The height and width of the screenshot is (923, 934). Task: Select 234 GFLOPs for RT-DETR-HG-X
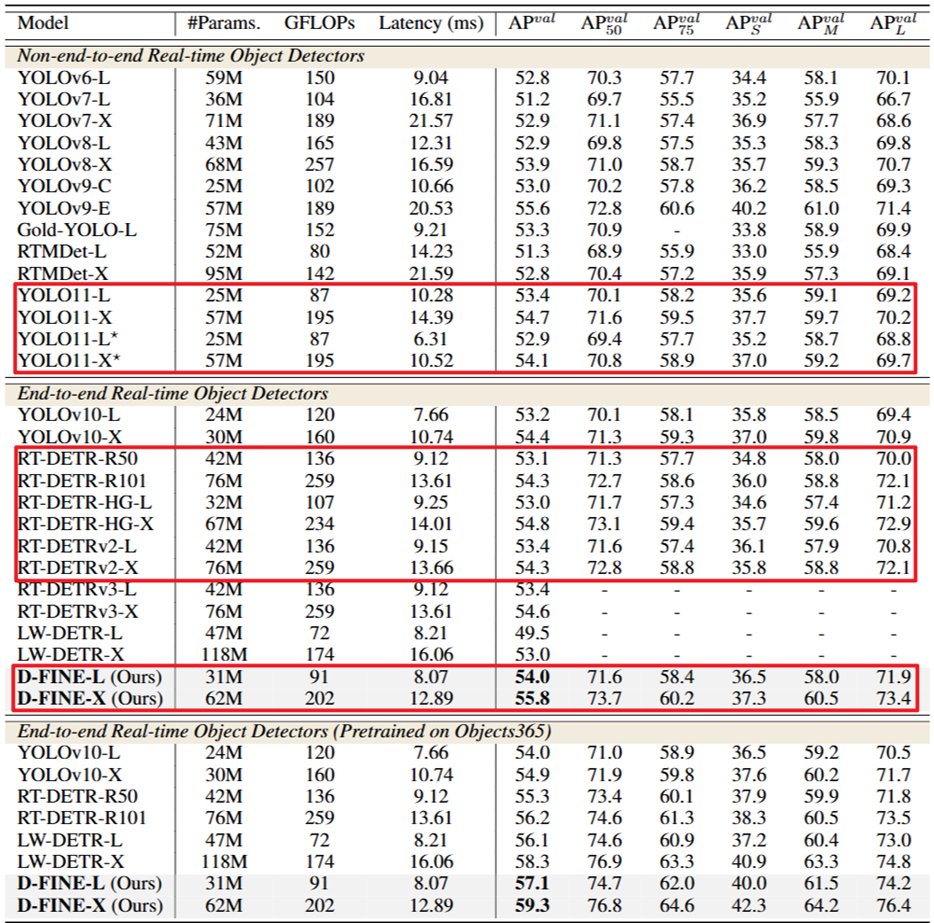point(319,524)
